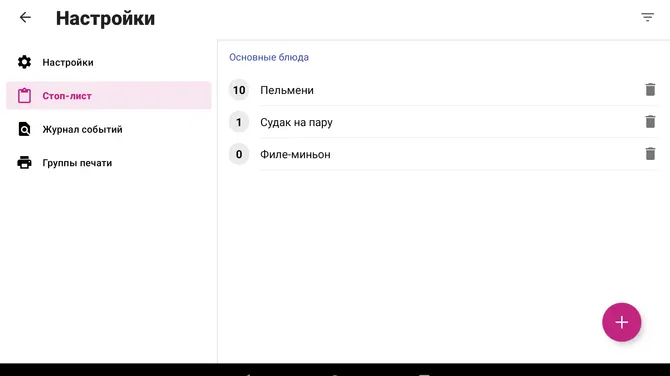Add a stop-list item with plus button
This screenshot has height=376, width=670.
[621, 322]
